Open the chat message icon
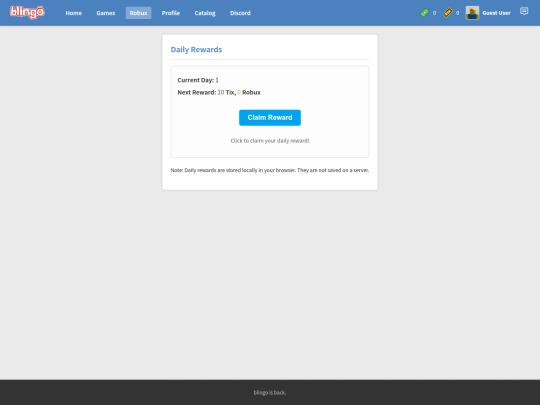Screen dimensions: 540x405 pyautogui.click(x=524, y=11)
